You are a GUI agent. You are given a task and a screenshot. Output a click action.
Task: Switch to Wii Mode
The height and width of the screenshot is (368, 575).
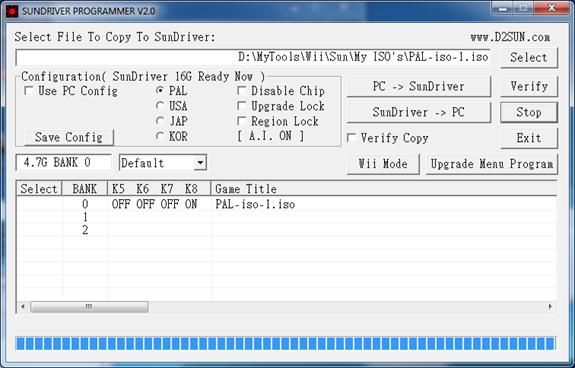click(x=383, y=164)
